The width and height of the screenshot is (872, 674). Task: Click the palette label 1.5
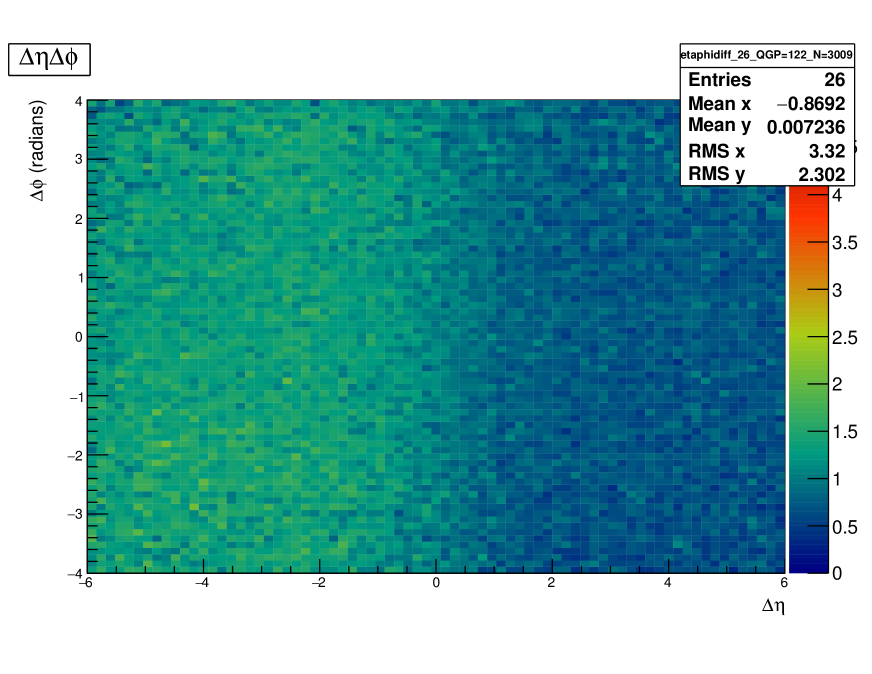(x=844, y=432)
